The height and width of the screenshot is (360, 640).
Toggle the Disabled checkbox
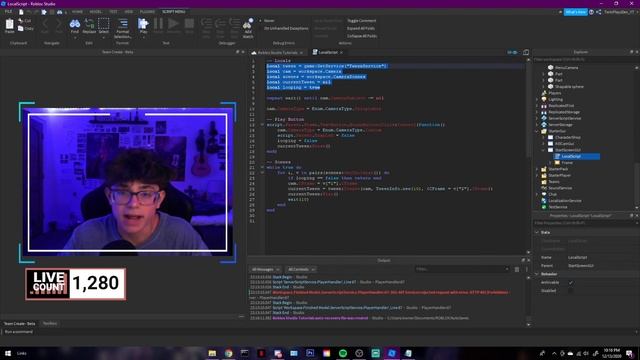[571, 291]
